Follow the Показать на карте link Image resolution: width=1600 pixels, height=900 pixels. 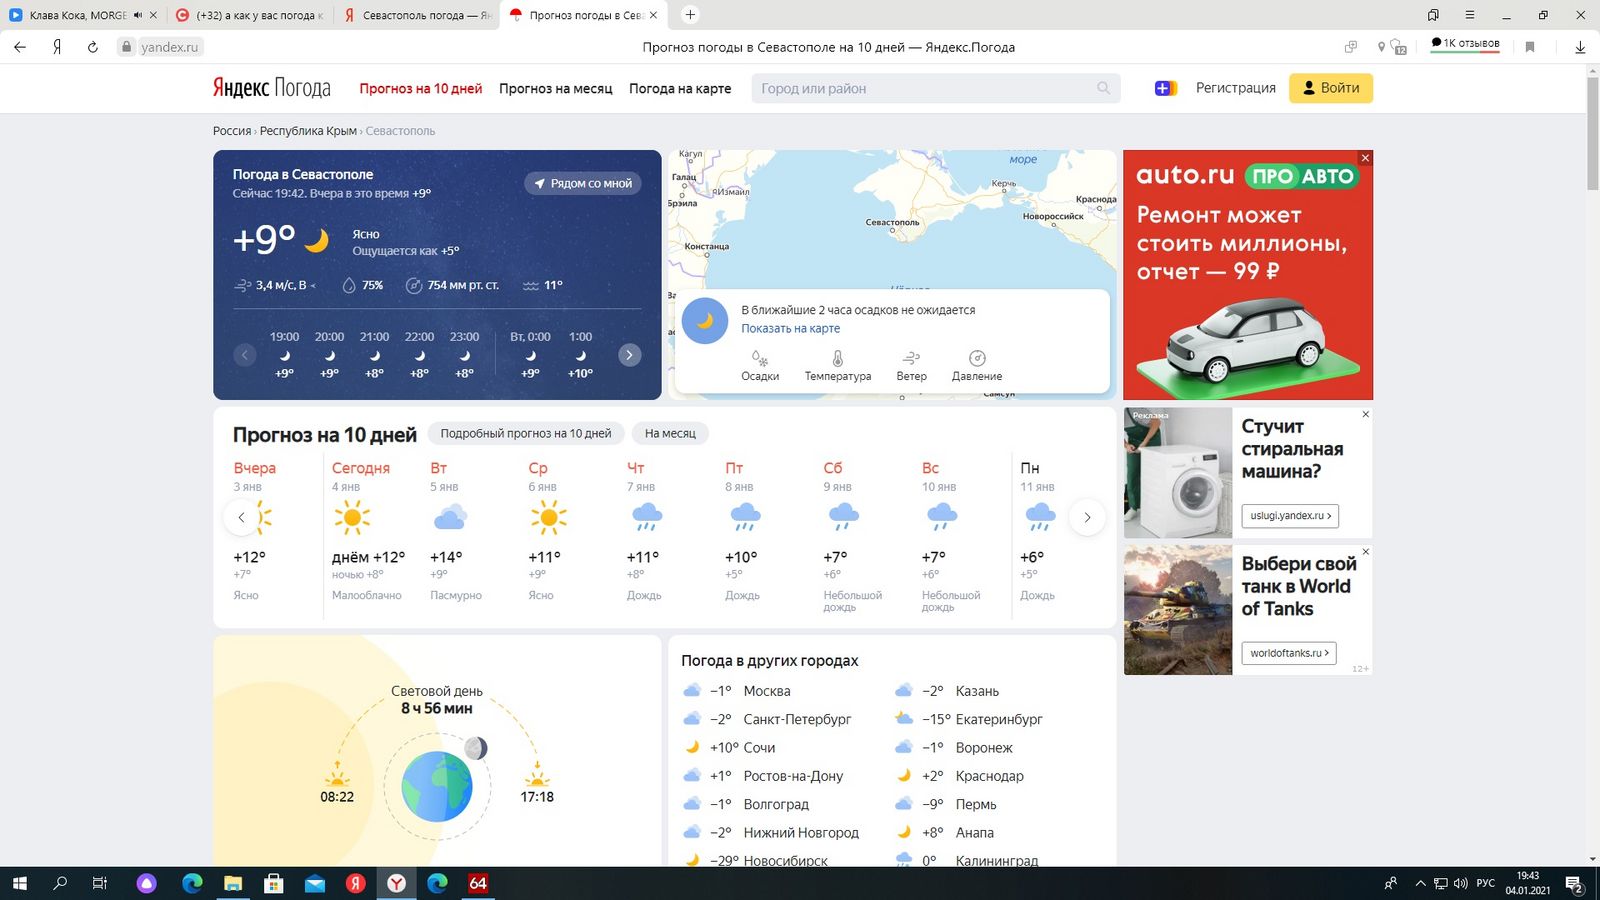(x=790, y=328)
